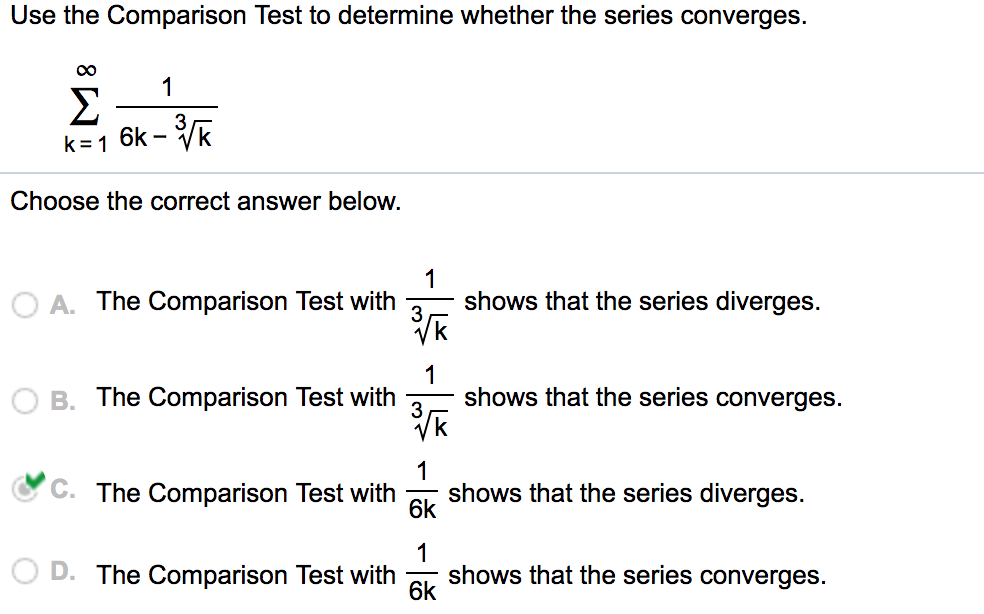This screenshot has width=984, height=614.
Task: Click the horizontal divider line below the series
Action: tap(492, 172)
